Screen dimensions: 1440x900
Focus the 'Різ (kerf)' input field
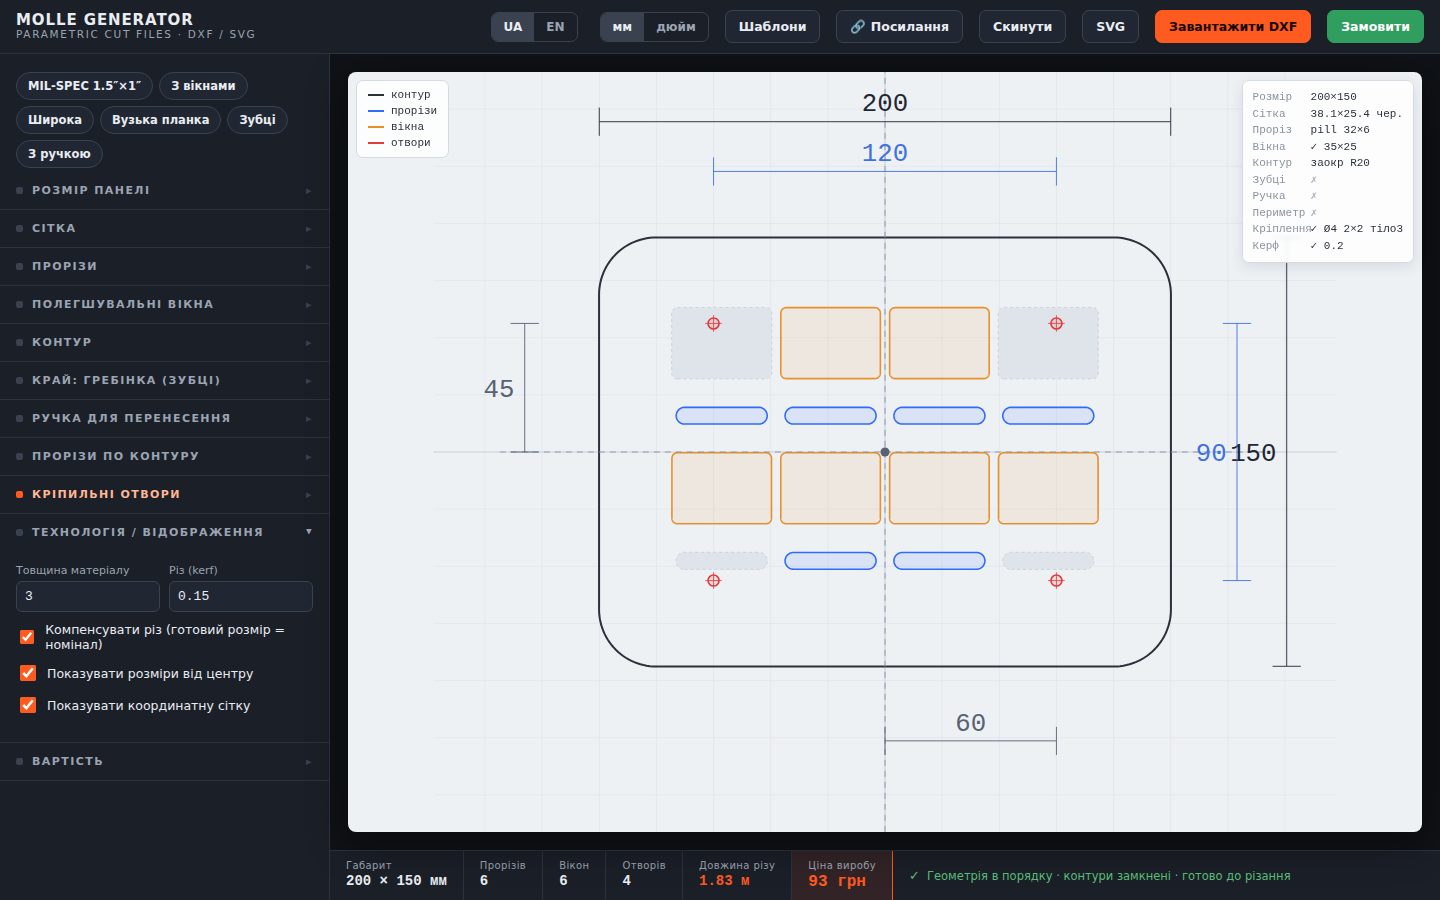pos(241,596)
